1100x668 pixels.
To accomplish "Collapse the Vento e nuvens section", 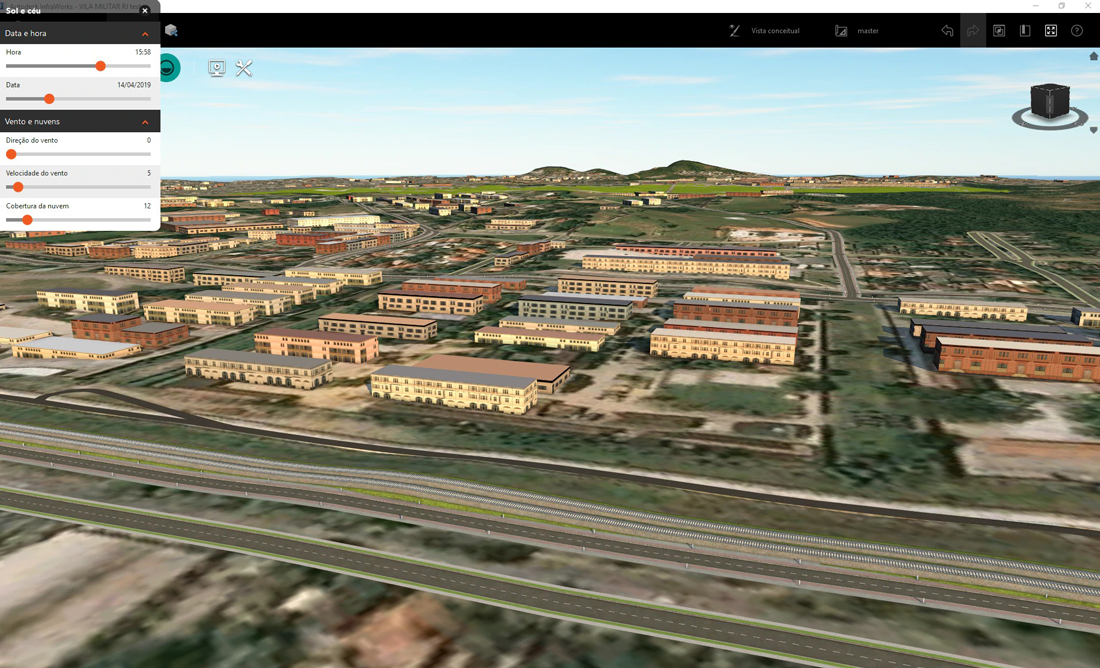I will [145, 122].
